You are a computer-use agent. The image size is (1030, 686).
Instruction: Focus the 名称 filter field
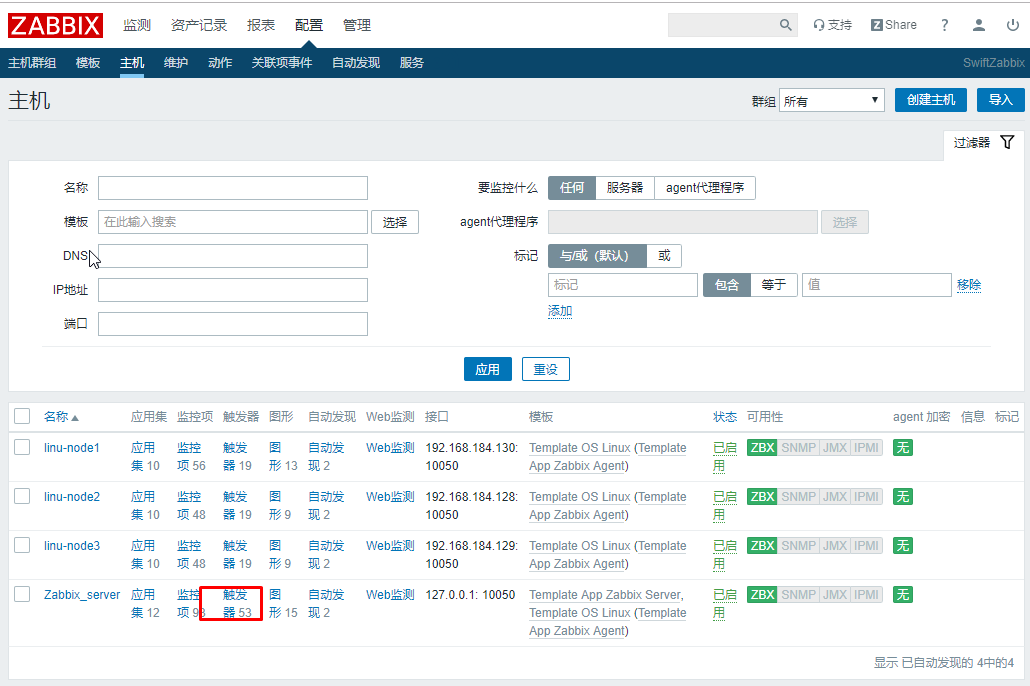[x=233, y=188]
